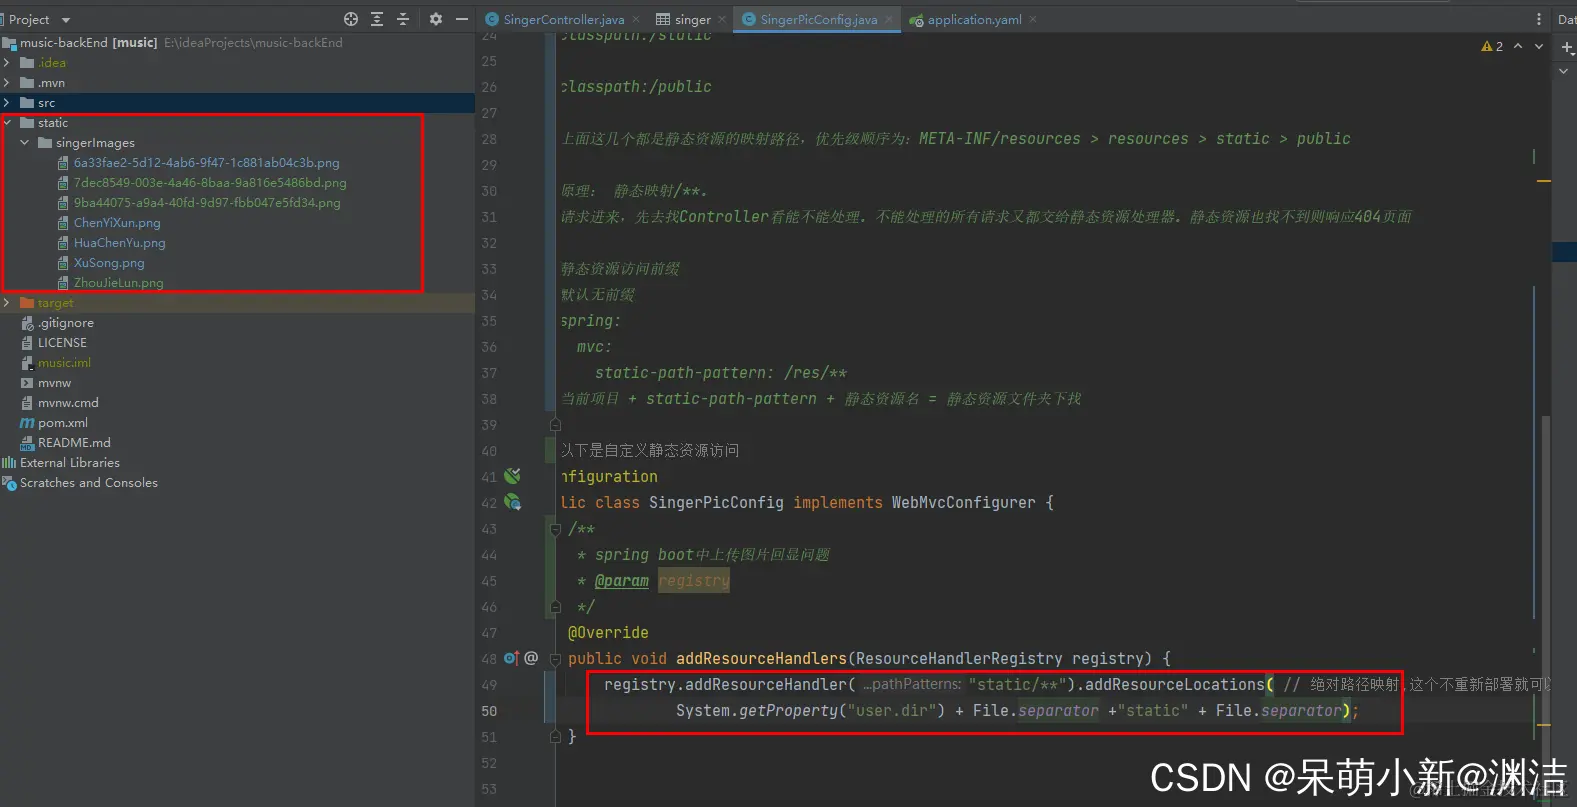Image resolution: width=1577 pixels, height=807 pixels.
Task: Click the @ gutter marker at line 48
Action: (x=531, y=658)
